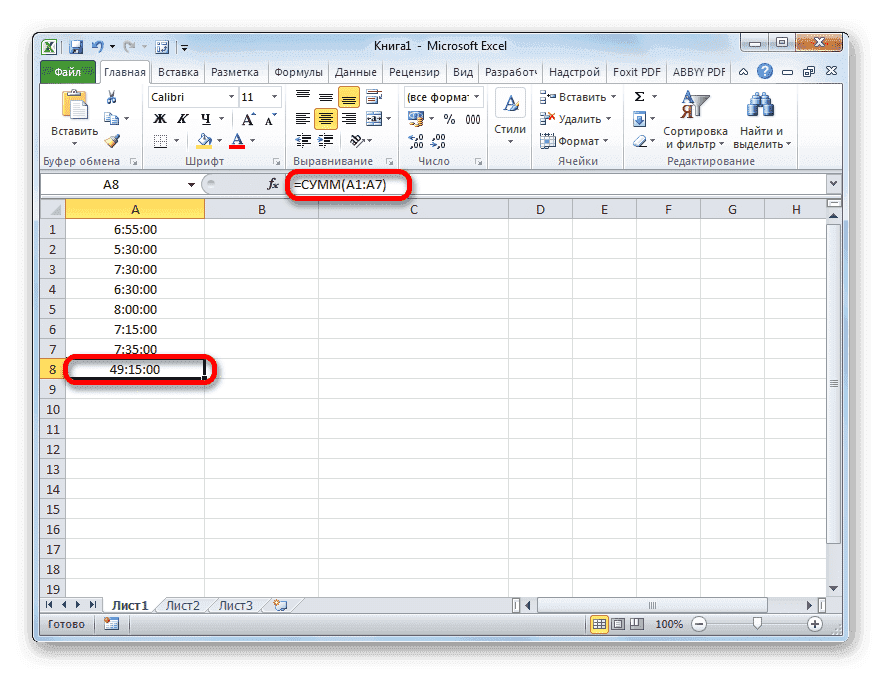Open the Файл menu
The width and height of the screenshot is (882, 675).
[x=66, y=71]
